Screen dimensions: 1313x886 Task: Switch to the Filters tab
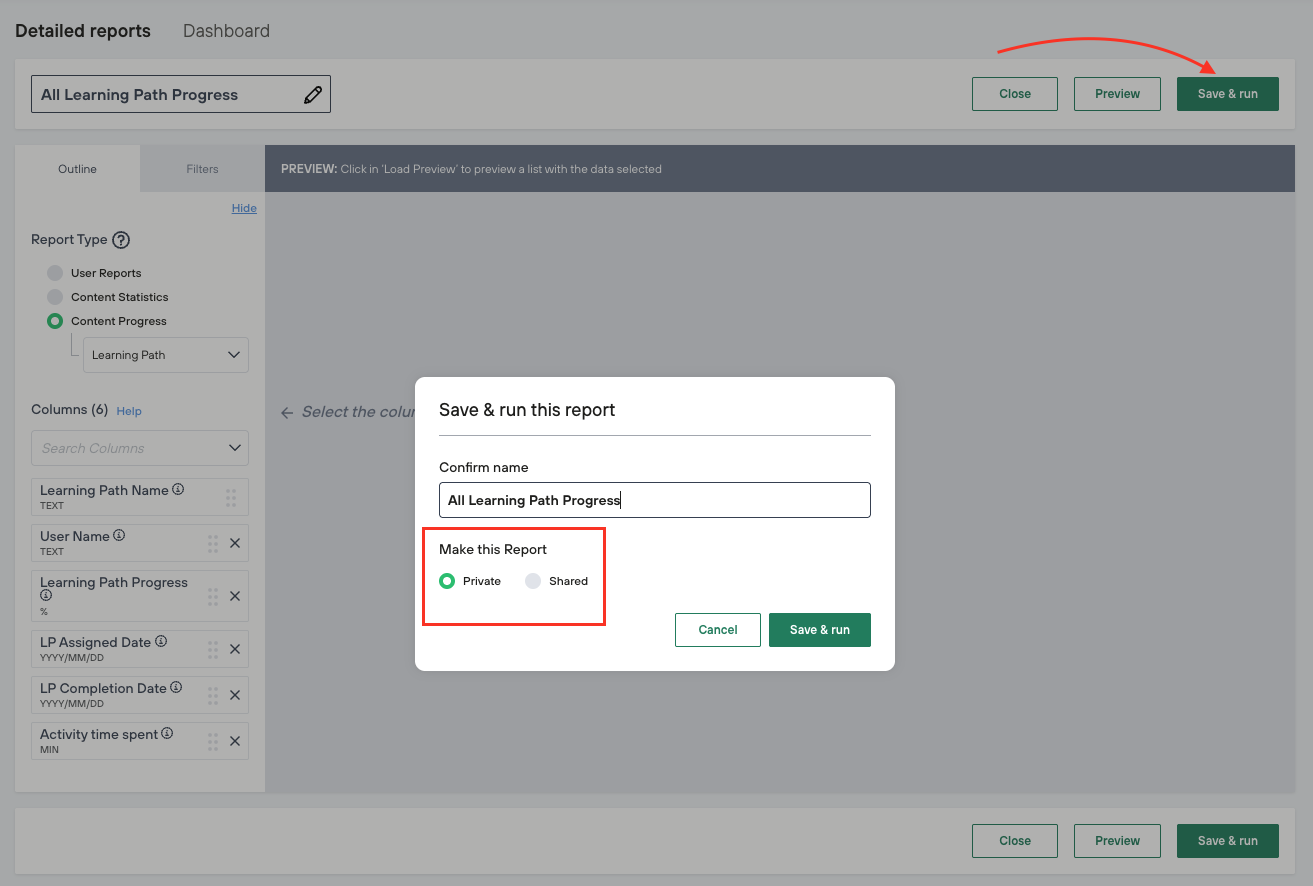coord(202,169)
